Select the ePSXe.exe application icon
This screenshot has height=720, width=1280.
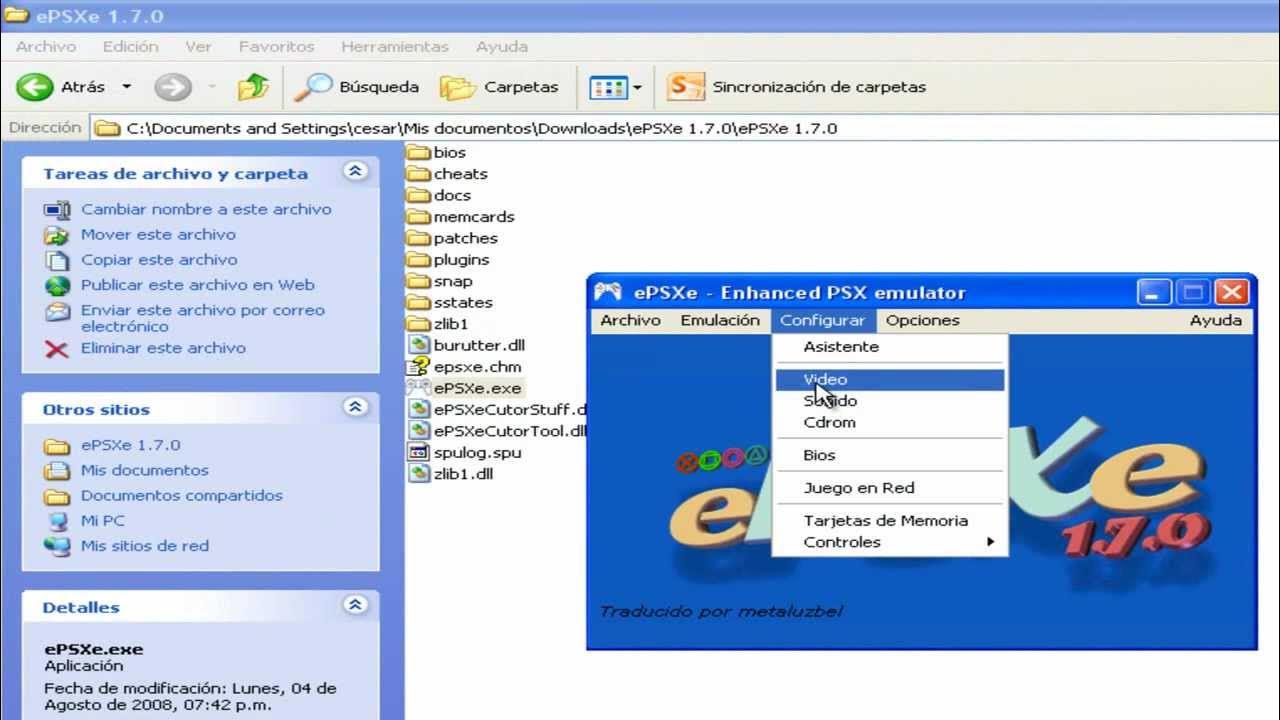click(418, 388)
